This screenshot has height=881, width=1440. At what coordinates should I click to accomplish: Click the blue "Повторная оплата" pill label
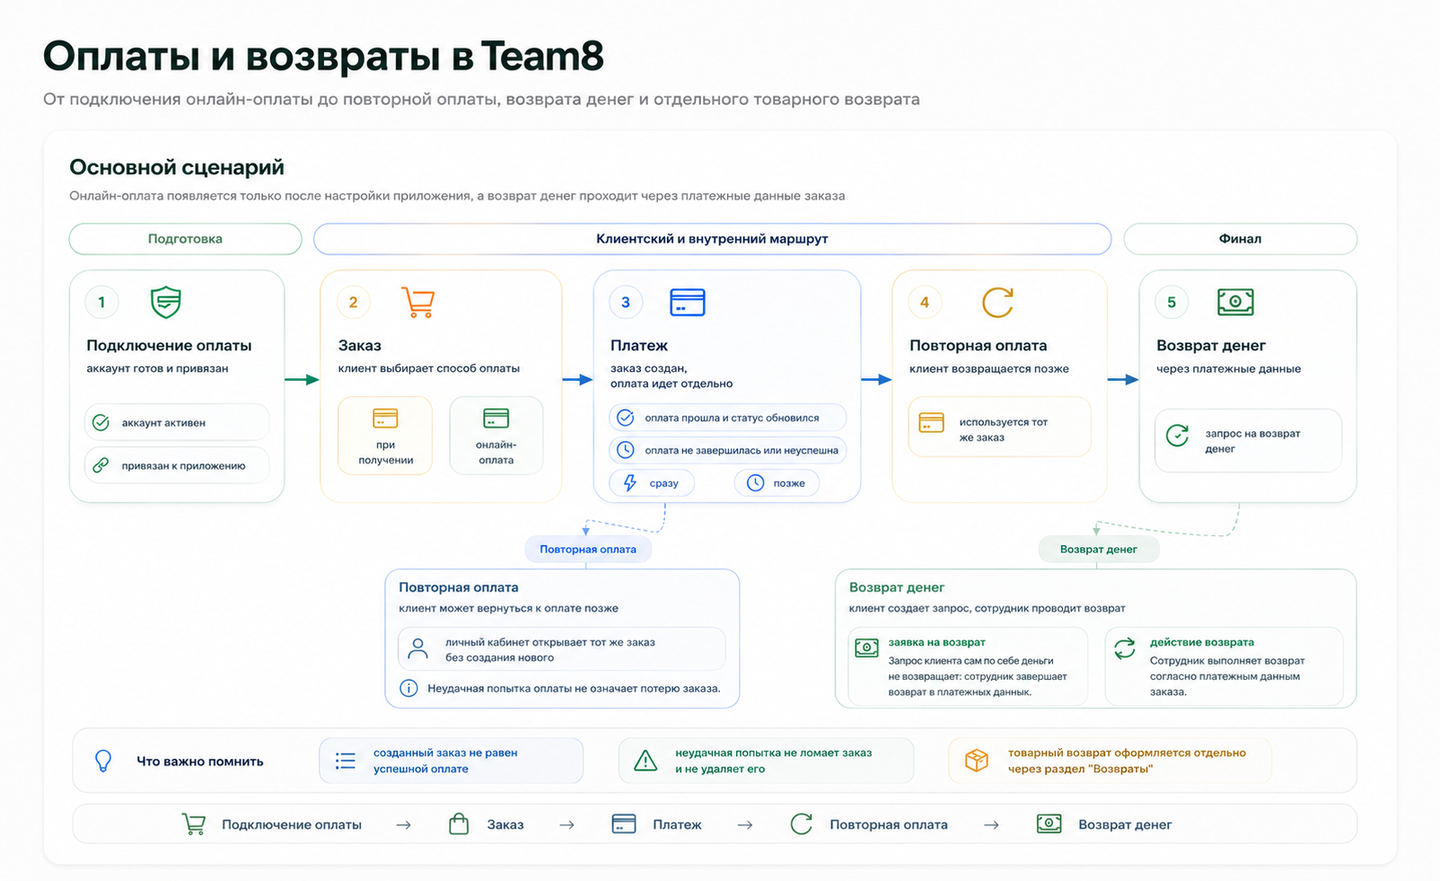(588, 549)
